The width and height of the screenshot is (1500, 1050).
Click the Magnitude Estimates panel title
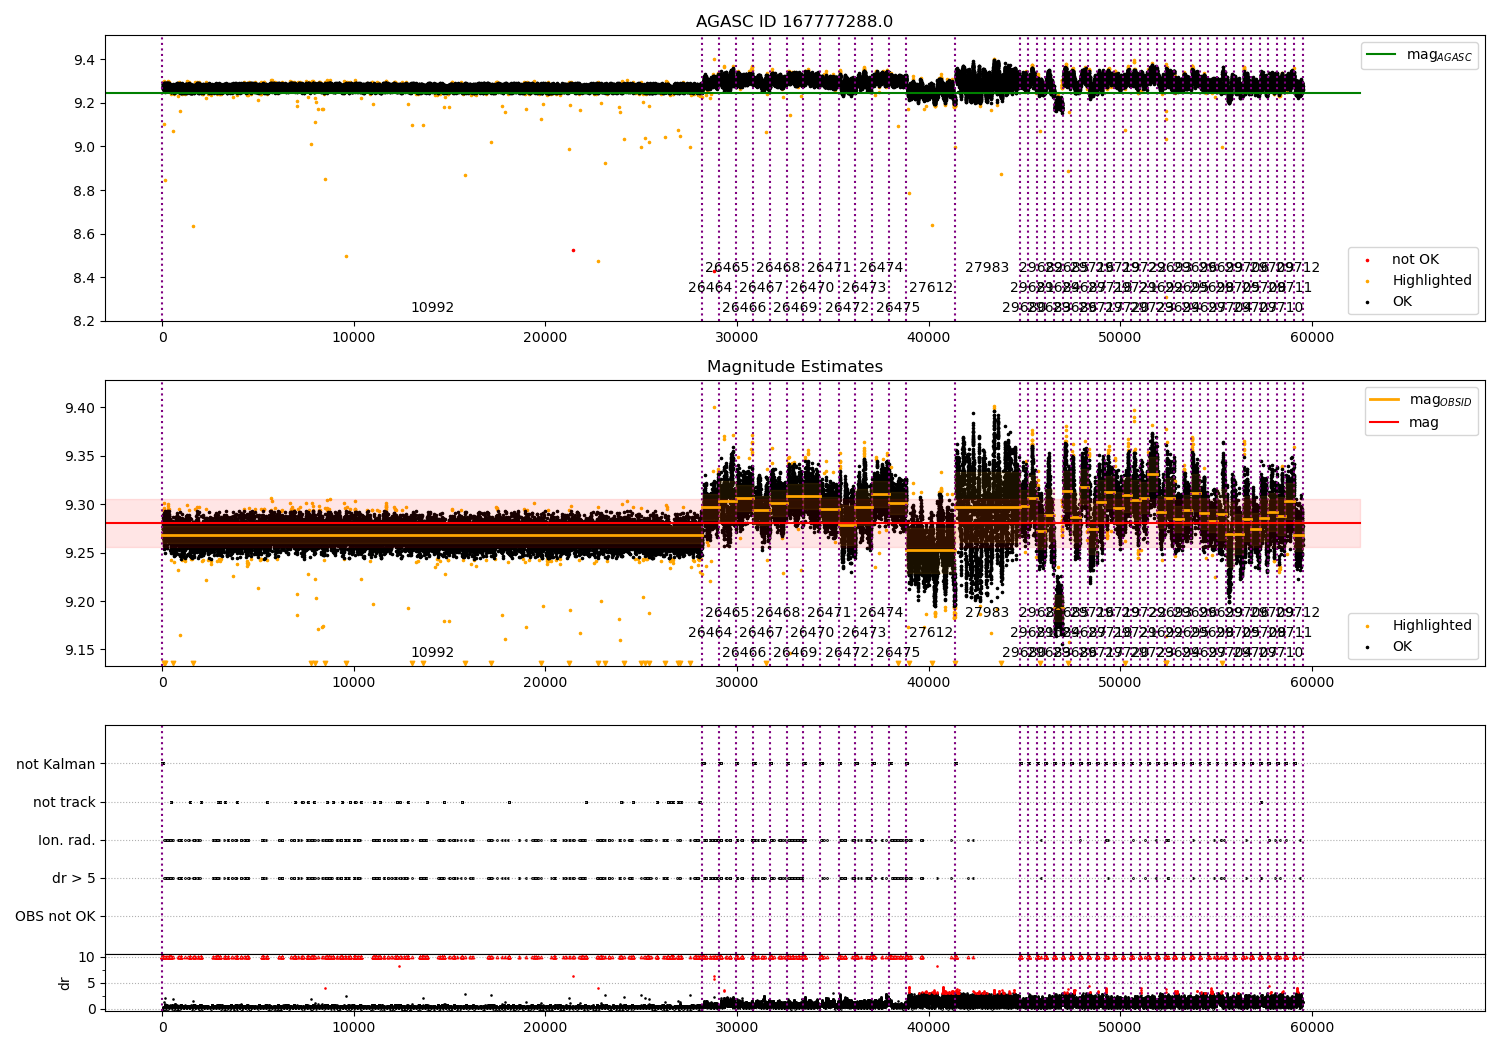pyautogui.click(x=795, y=367)
